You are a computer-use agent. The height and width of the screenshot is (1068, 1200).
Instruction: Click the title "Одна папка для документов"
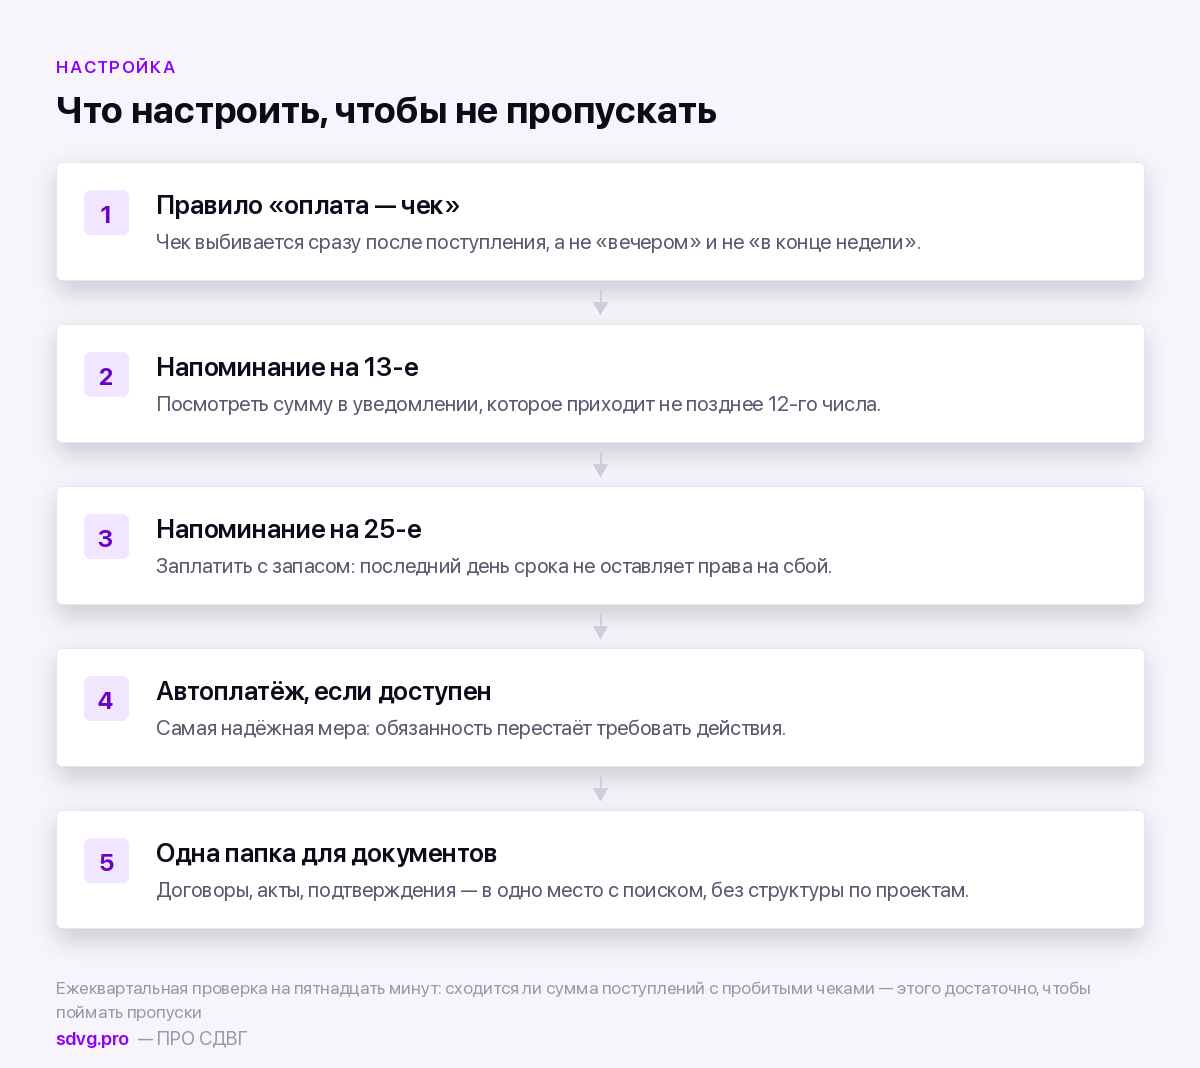pos(326,853)
